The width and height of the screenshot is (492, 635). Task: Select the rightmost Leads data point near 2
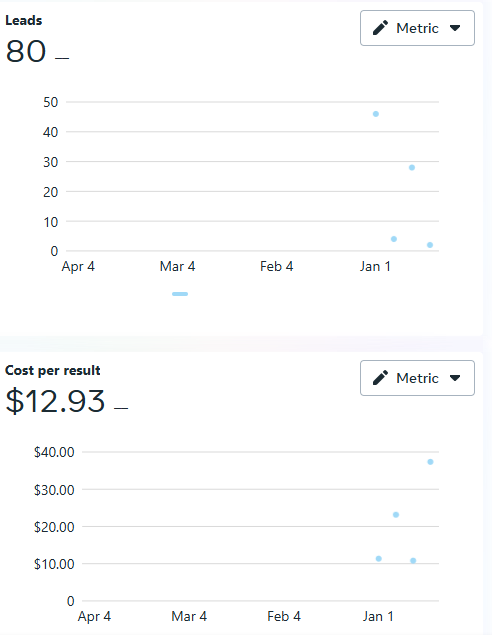[430, 245]
